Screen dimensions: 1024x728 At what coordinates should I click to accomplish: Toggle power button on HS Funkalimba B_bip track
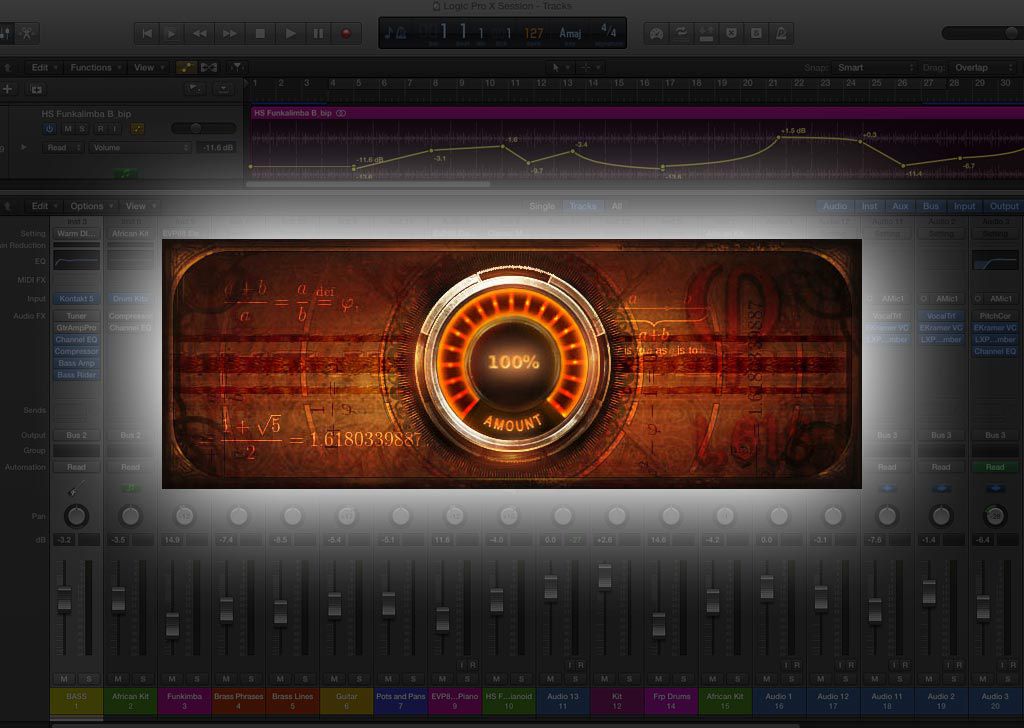point(50,129)
